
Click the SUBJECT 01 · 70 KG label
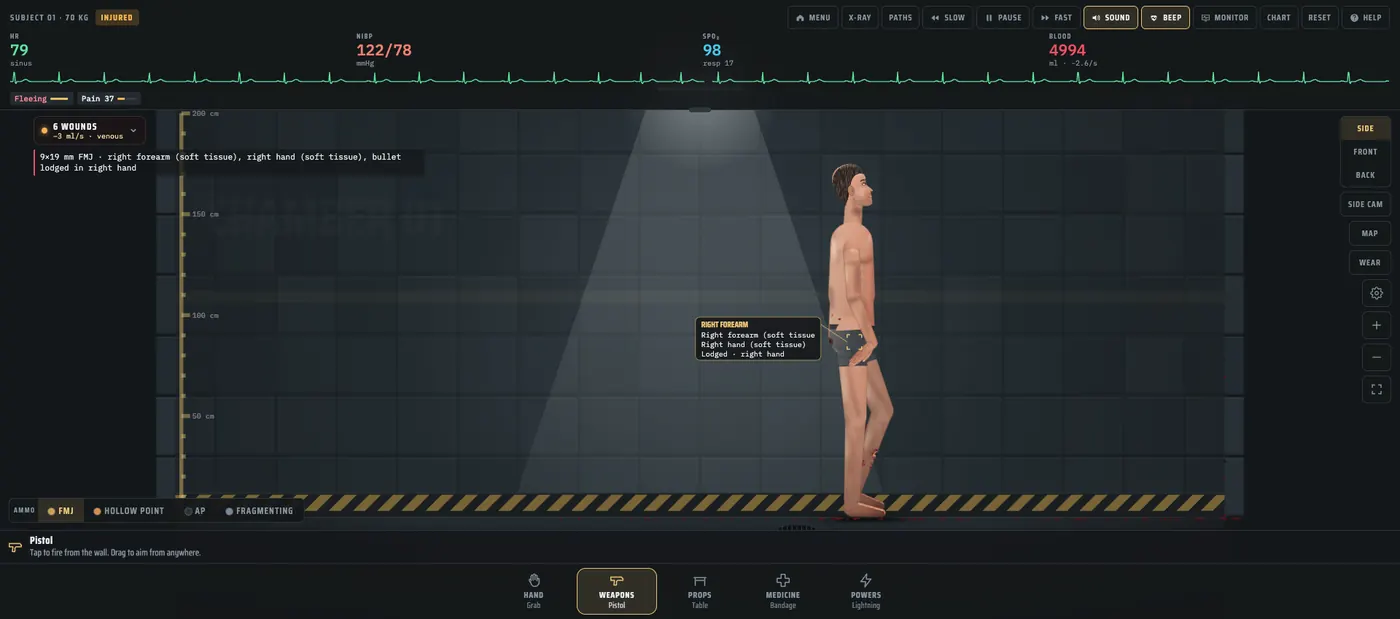pos(49,17)
